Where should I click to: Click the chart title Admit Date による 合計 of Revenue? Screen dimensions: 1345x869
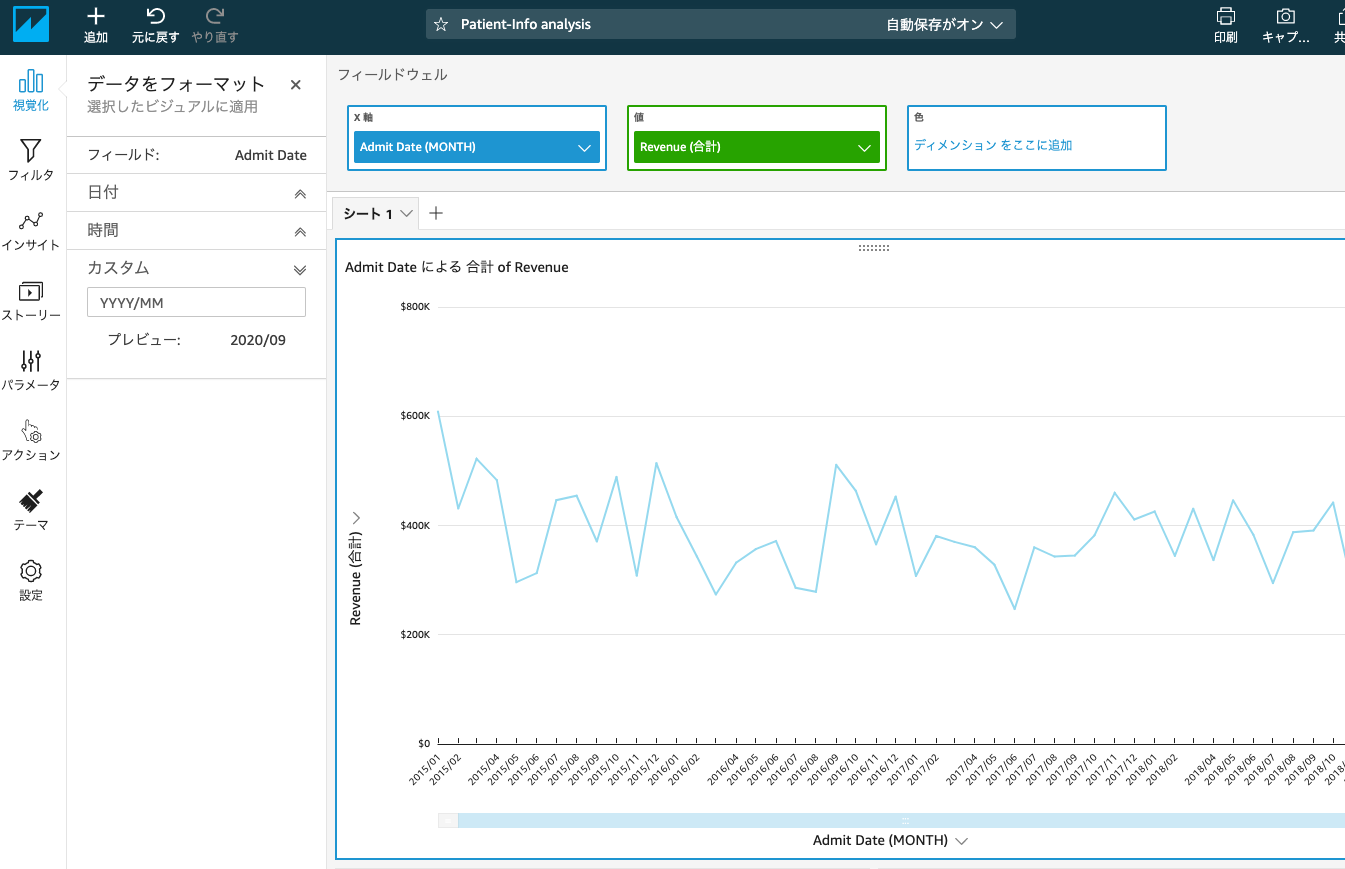click(457, 267)
